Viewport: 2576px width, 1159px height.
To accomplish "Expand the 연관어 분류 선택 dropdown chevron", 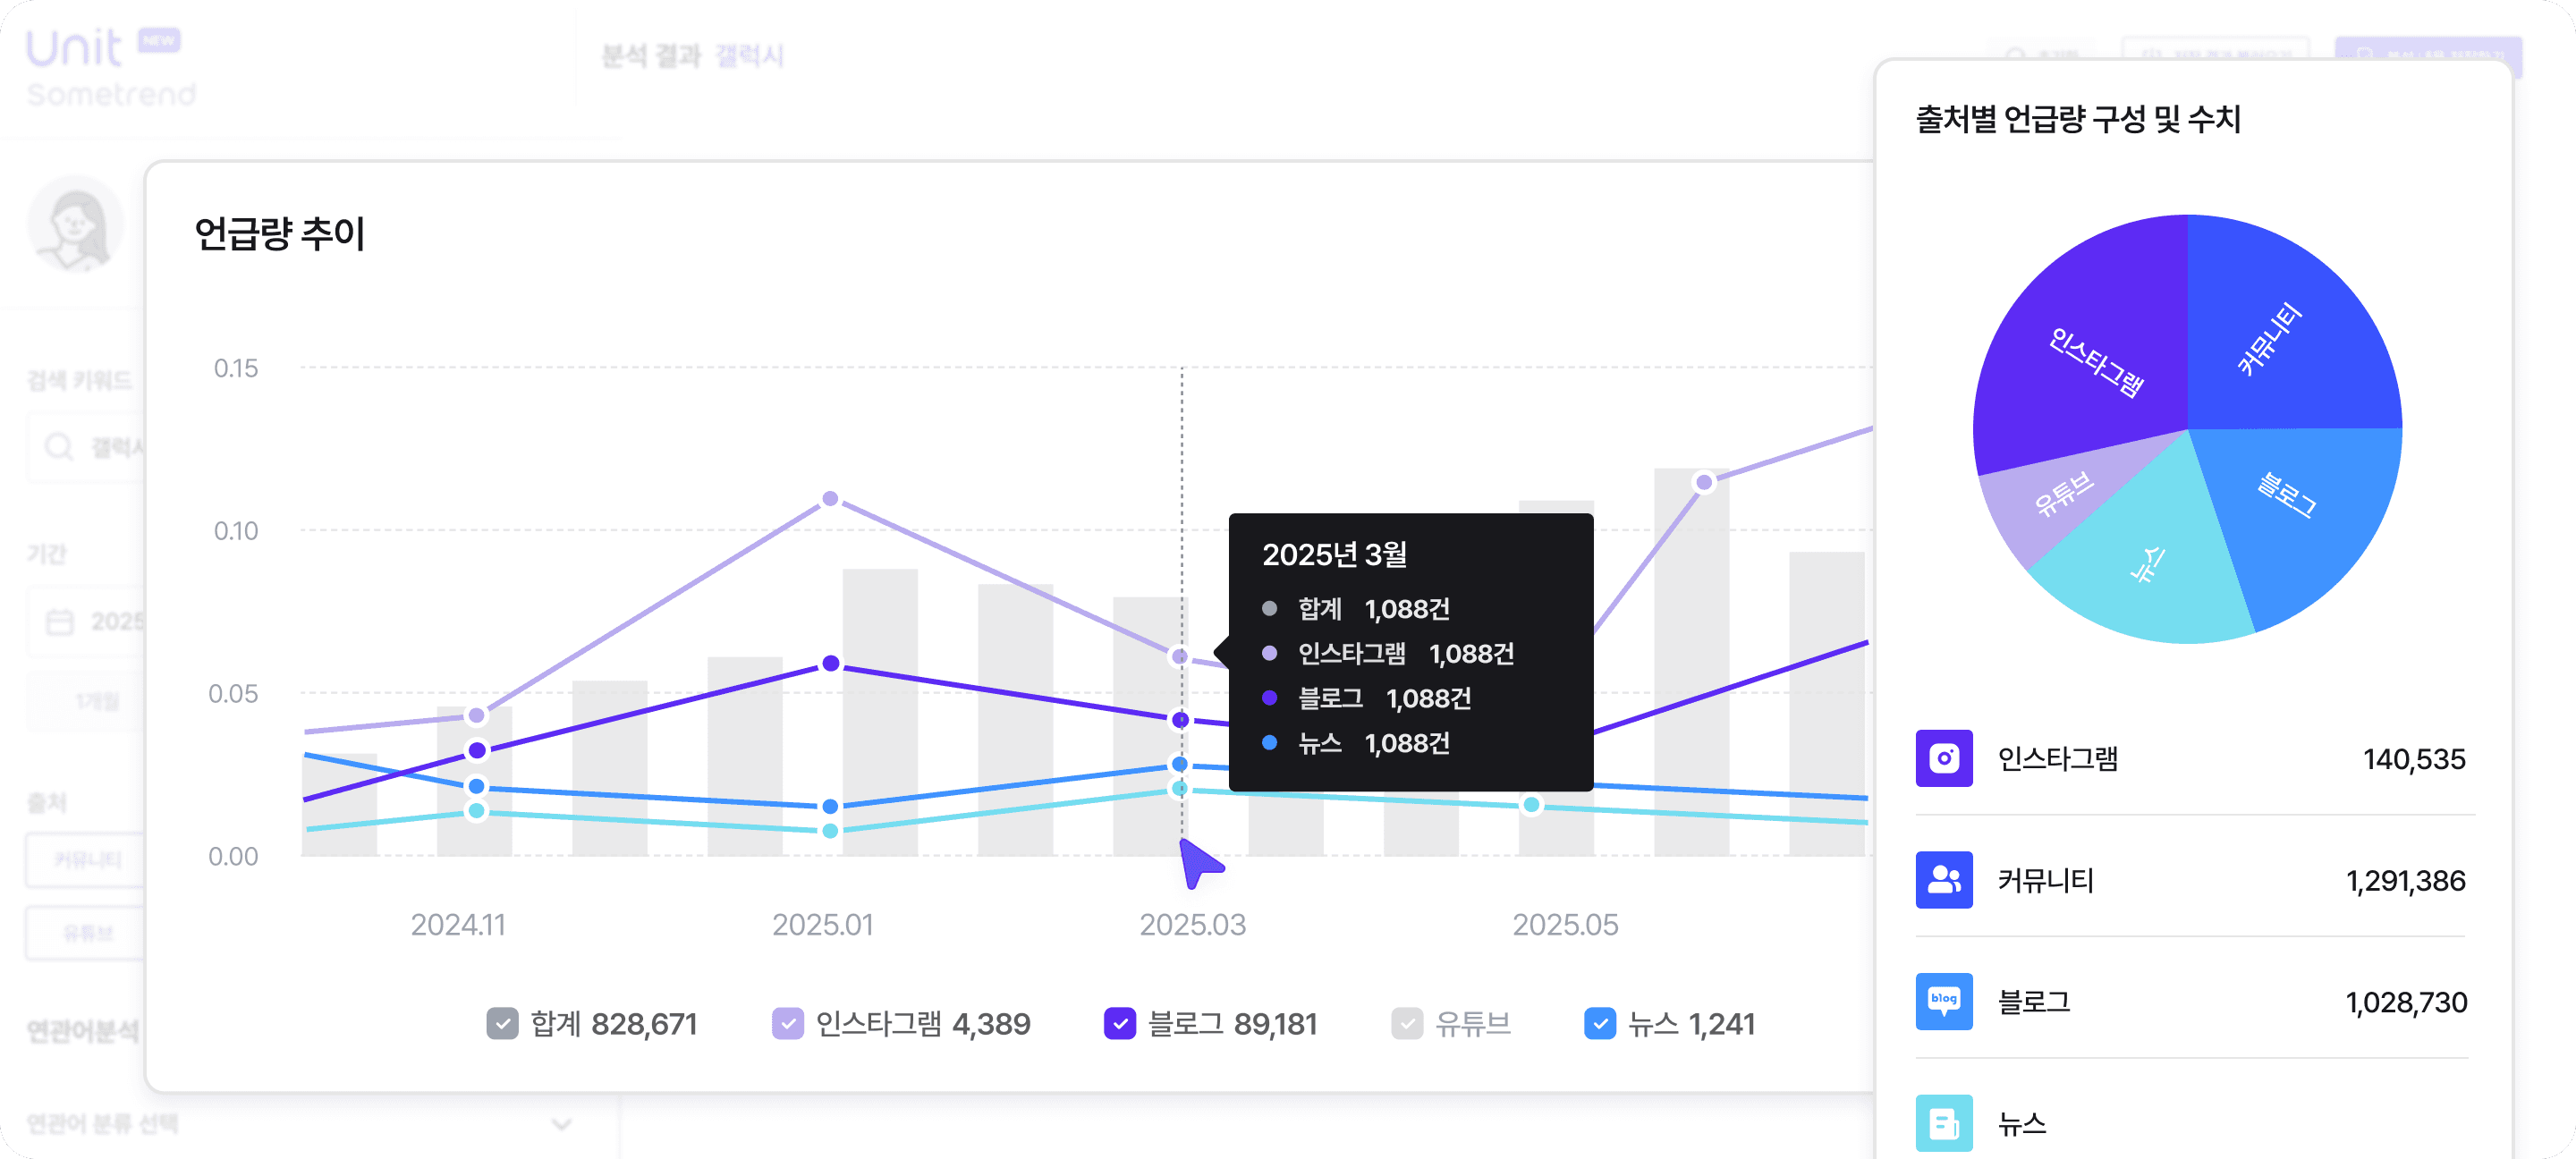I will click(x=561, y=1124).
